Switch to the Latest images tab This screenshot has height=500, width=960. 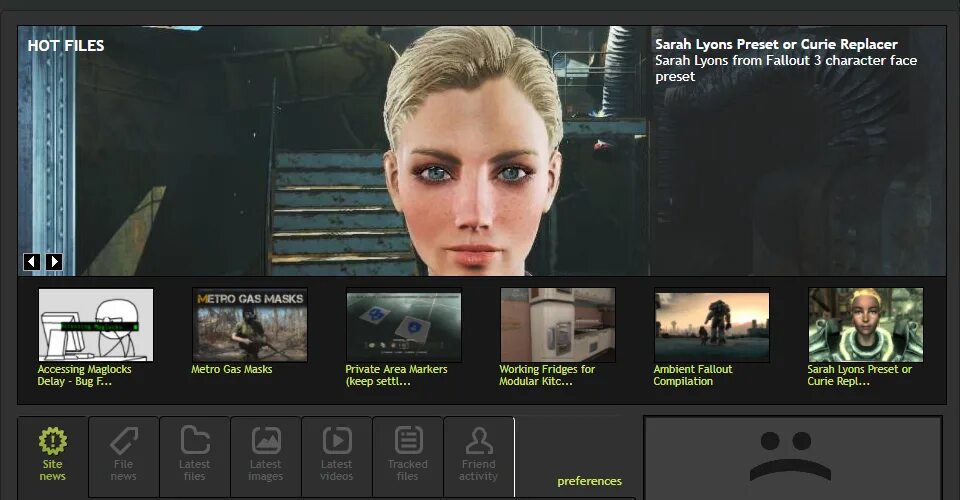click(266, 457)
